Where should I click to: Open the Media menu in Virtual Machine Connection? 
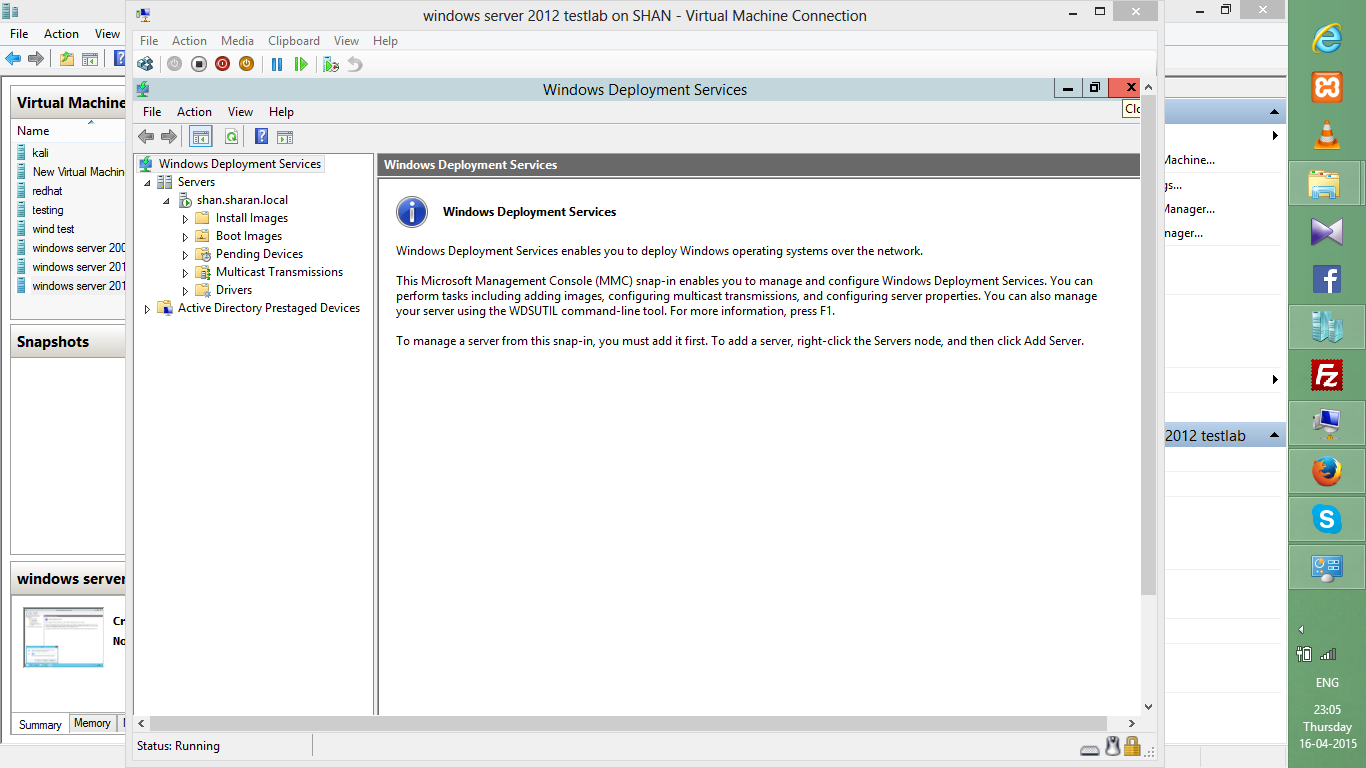click(x=237, y=41)
